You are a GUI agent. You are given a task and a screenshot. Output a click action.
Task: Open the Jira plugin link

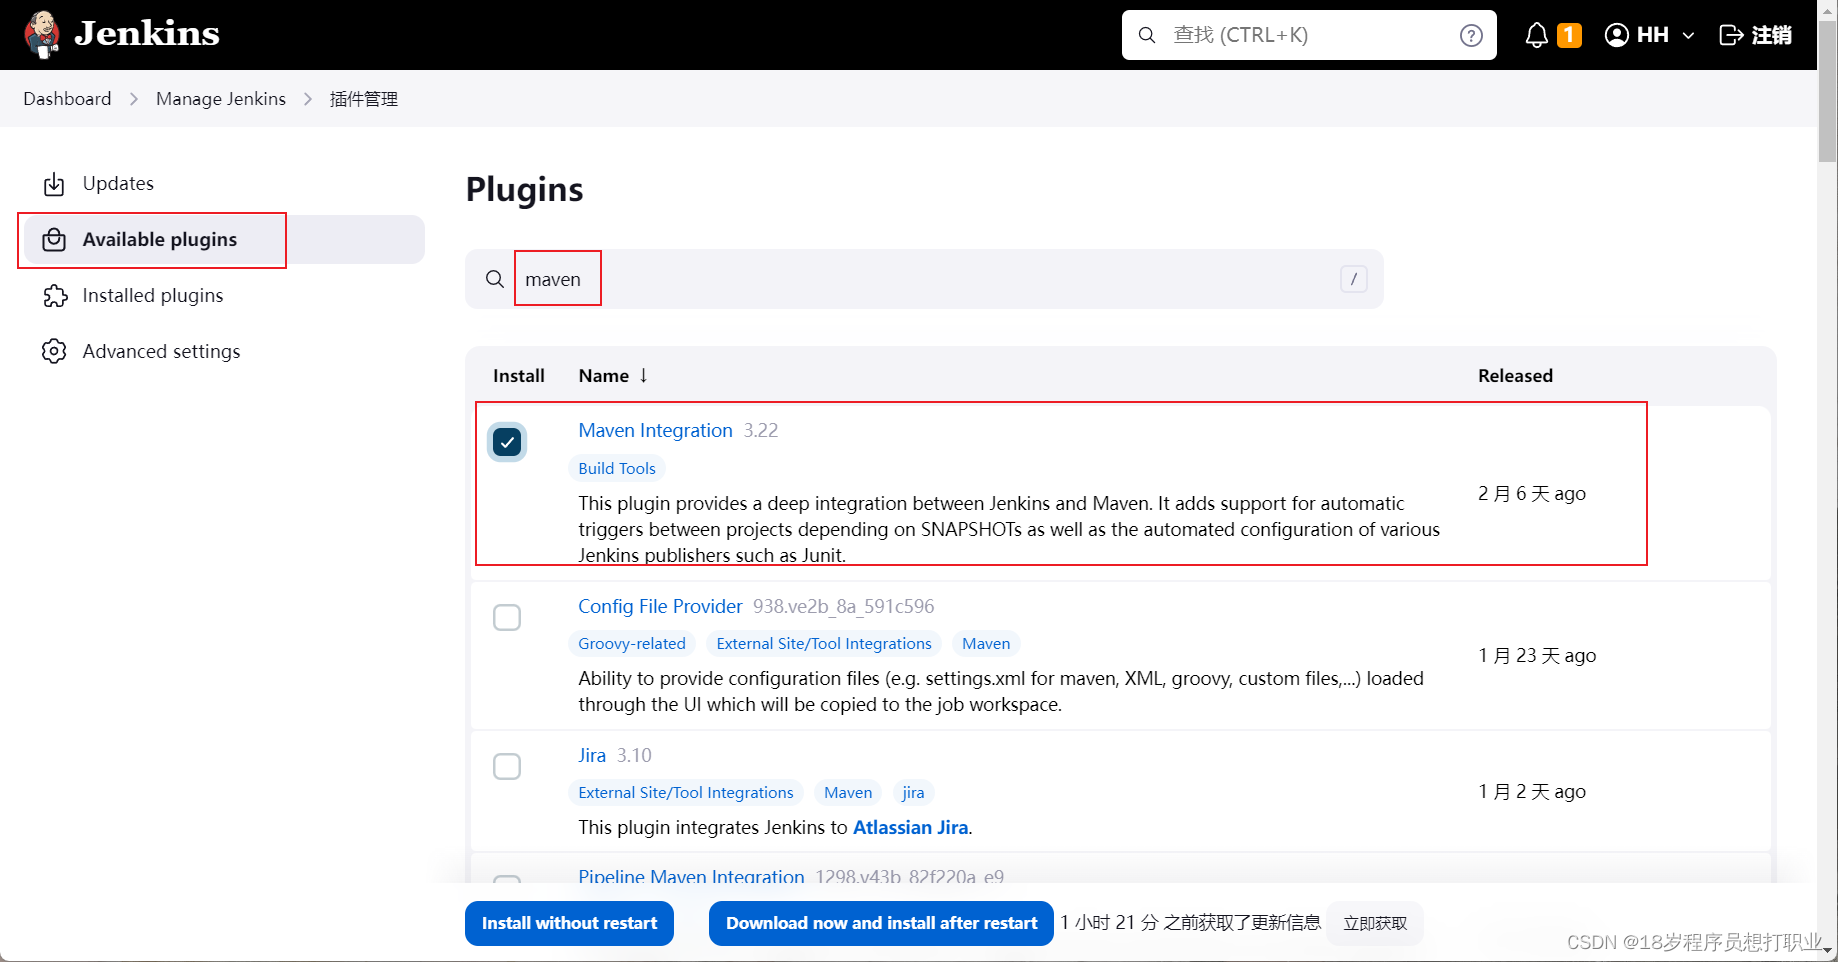click(592, 755)
